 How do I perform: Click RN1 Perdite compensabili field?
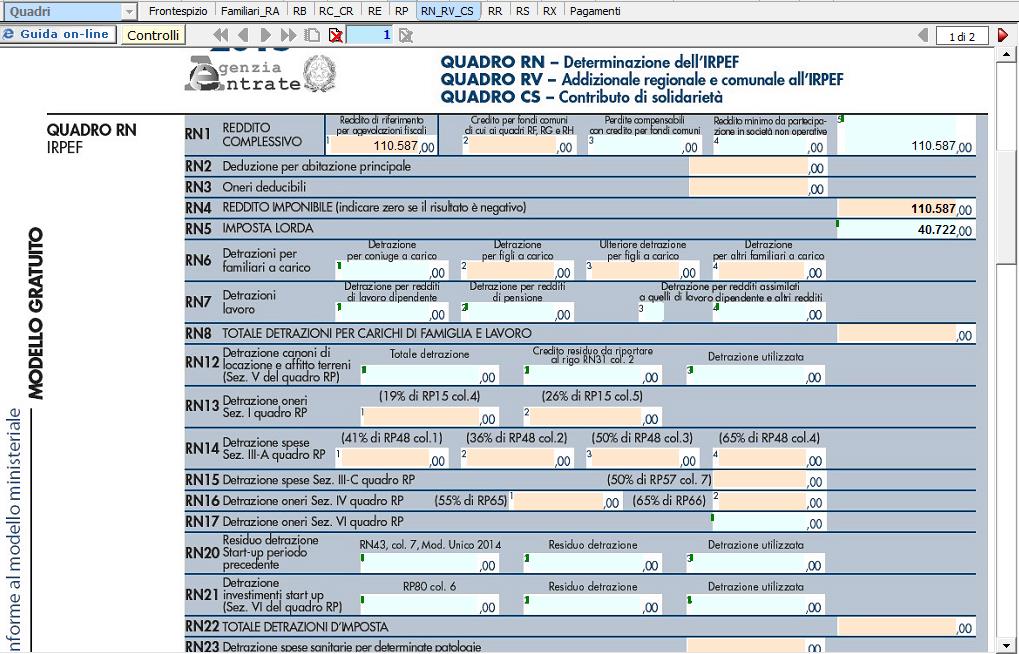[x=645, y=146]
